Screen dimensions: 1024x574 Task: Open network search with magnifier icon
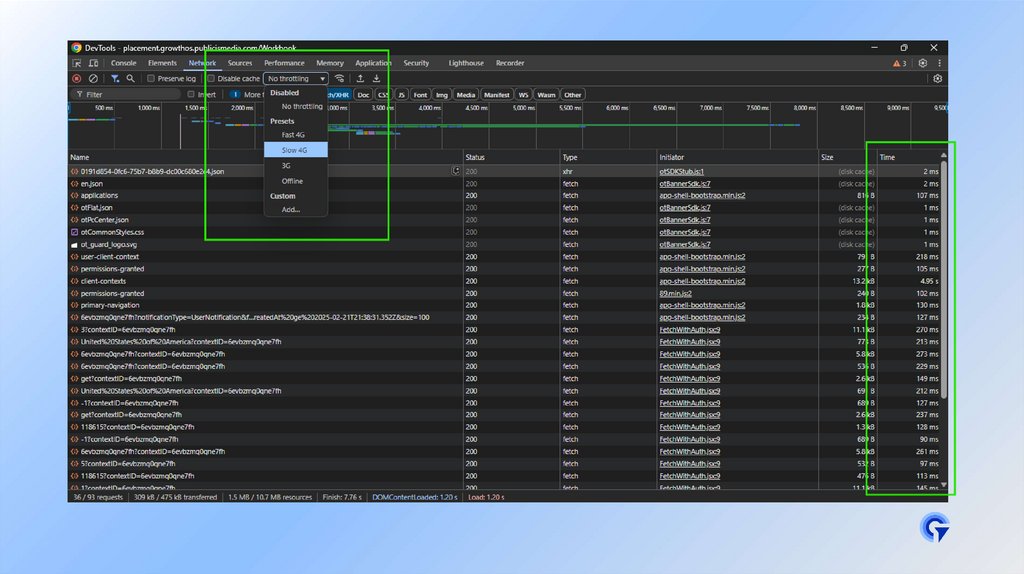[x=131, y=78]
